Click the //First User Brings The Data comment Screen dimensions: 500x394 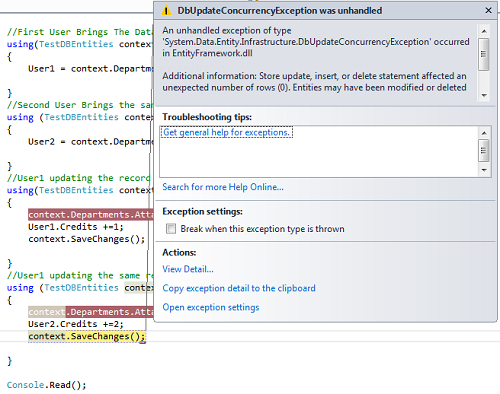(x=79, y=32)
